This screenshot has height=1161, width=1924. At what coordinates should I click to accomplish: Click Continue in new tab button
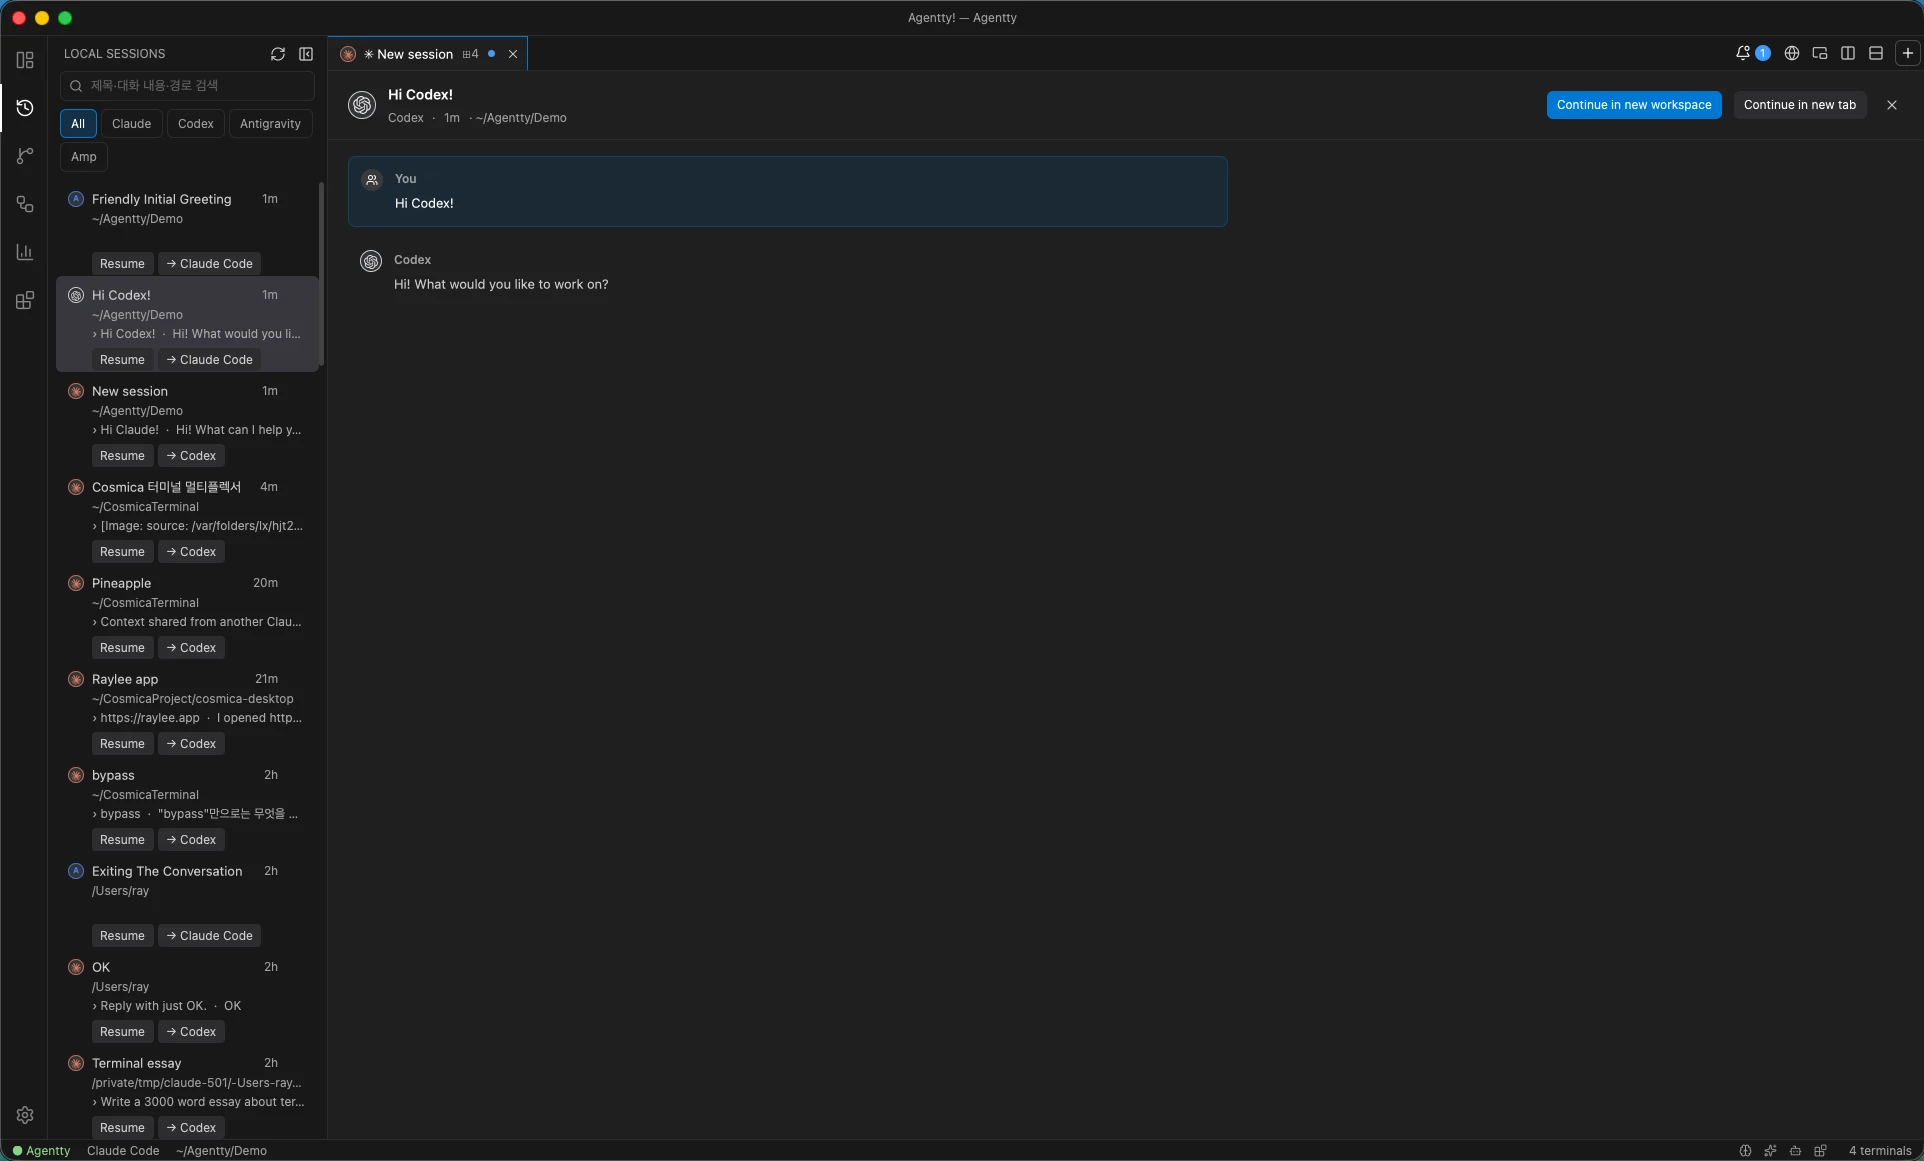click(x=1800, y=105)
